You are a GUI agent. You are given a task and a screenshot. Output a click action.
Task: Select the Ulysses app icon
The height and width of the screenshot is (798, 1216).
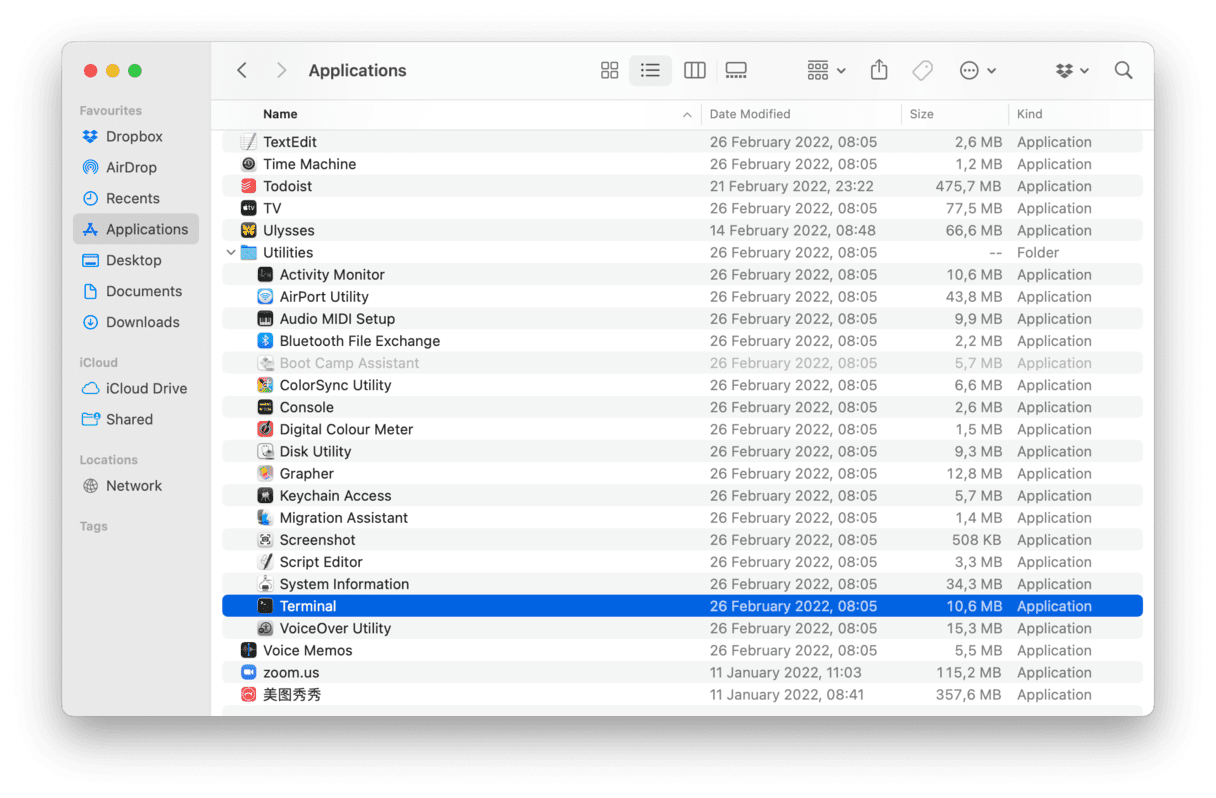pyautogui.click(x=249, y=230)
